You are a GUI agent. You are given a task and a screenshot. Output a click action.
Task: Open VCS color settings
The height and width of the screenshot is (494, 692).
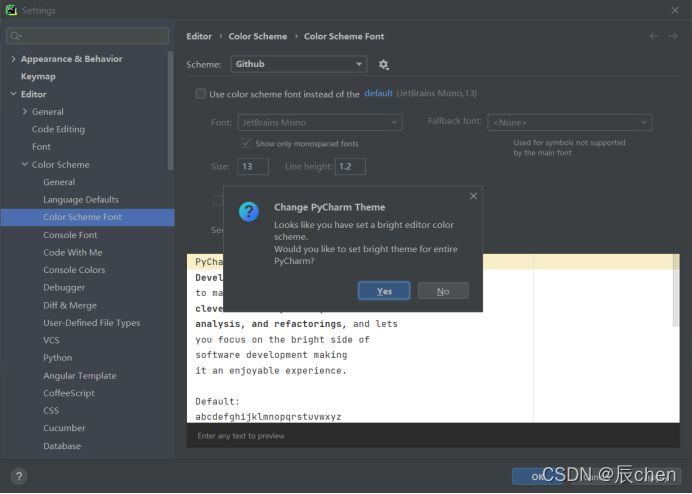51,340
